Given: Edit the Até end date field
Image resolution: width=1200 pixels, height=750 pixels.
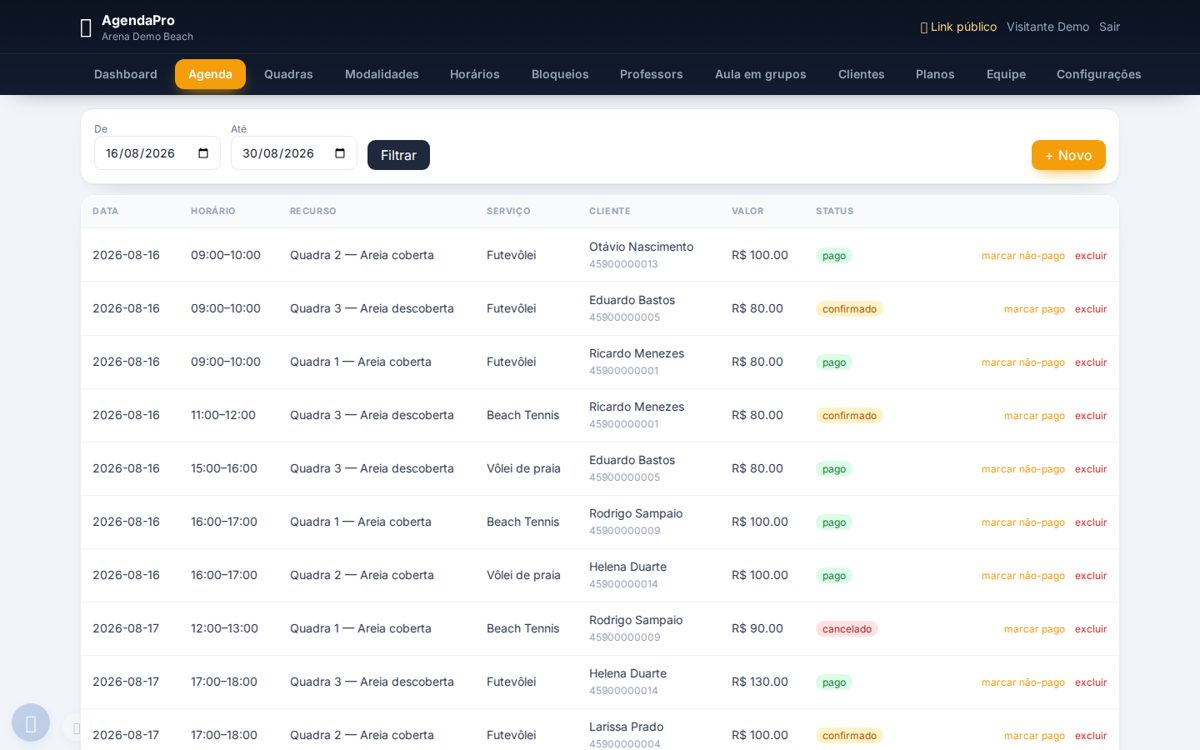Looking at the screenshot, I should [x=294, y=153].
